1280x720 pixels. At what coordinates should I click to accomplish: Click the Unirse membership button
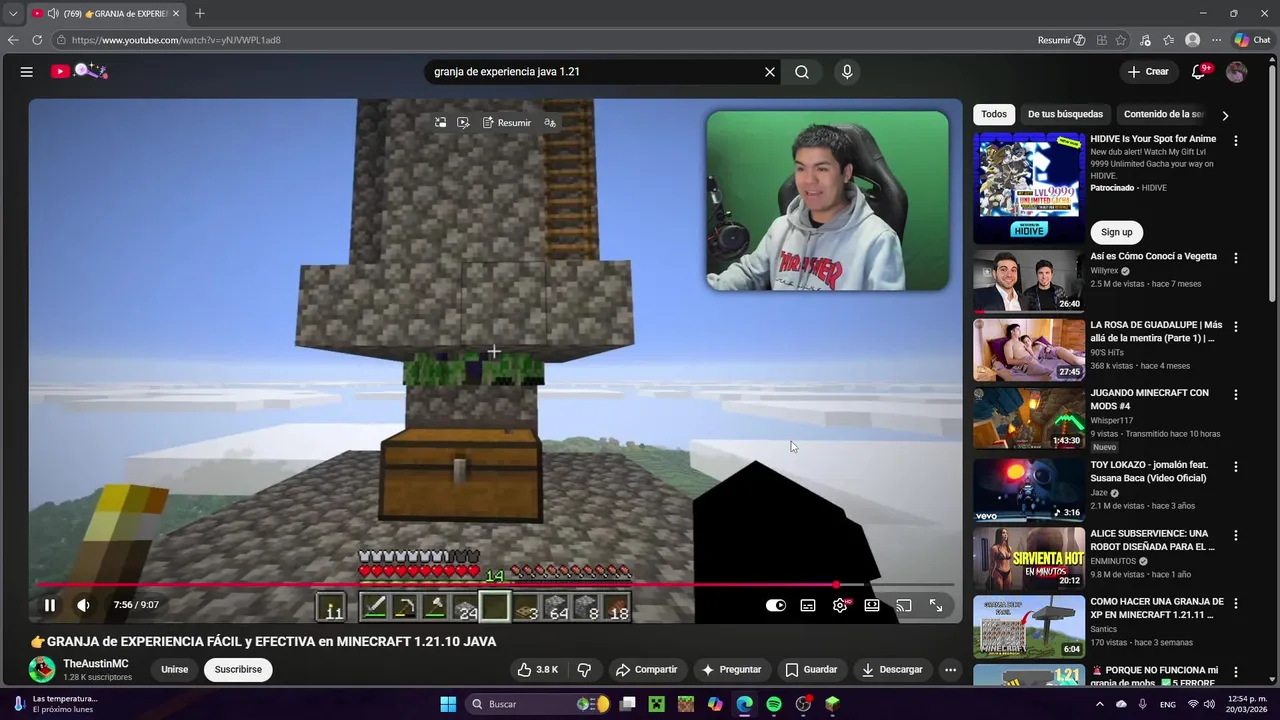coord(175,670)
